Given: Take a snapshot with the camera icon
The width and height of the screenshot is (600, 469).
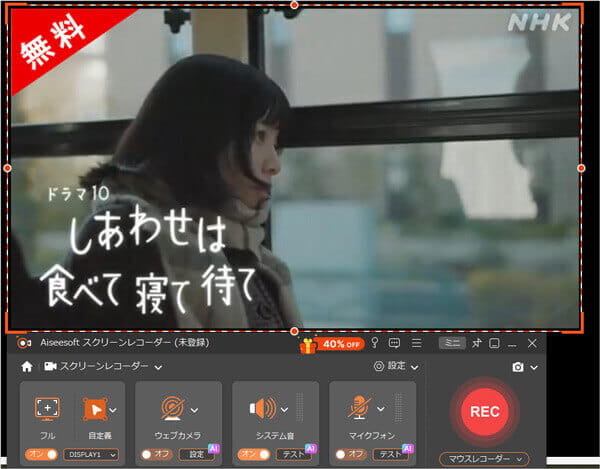Looking at the screenshot, I should coord(518,367).
